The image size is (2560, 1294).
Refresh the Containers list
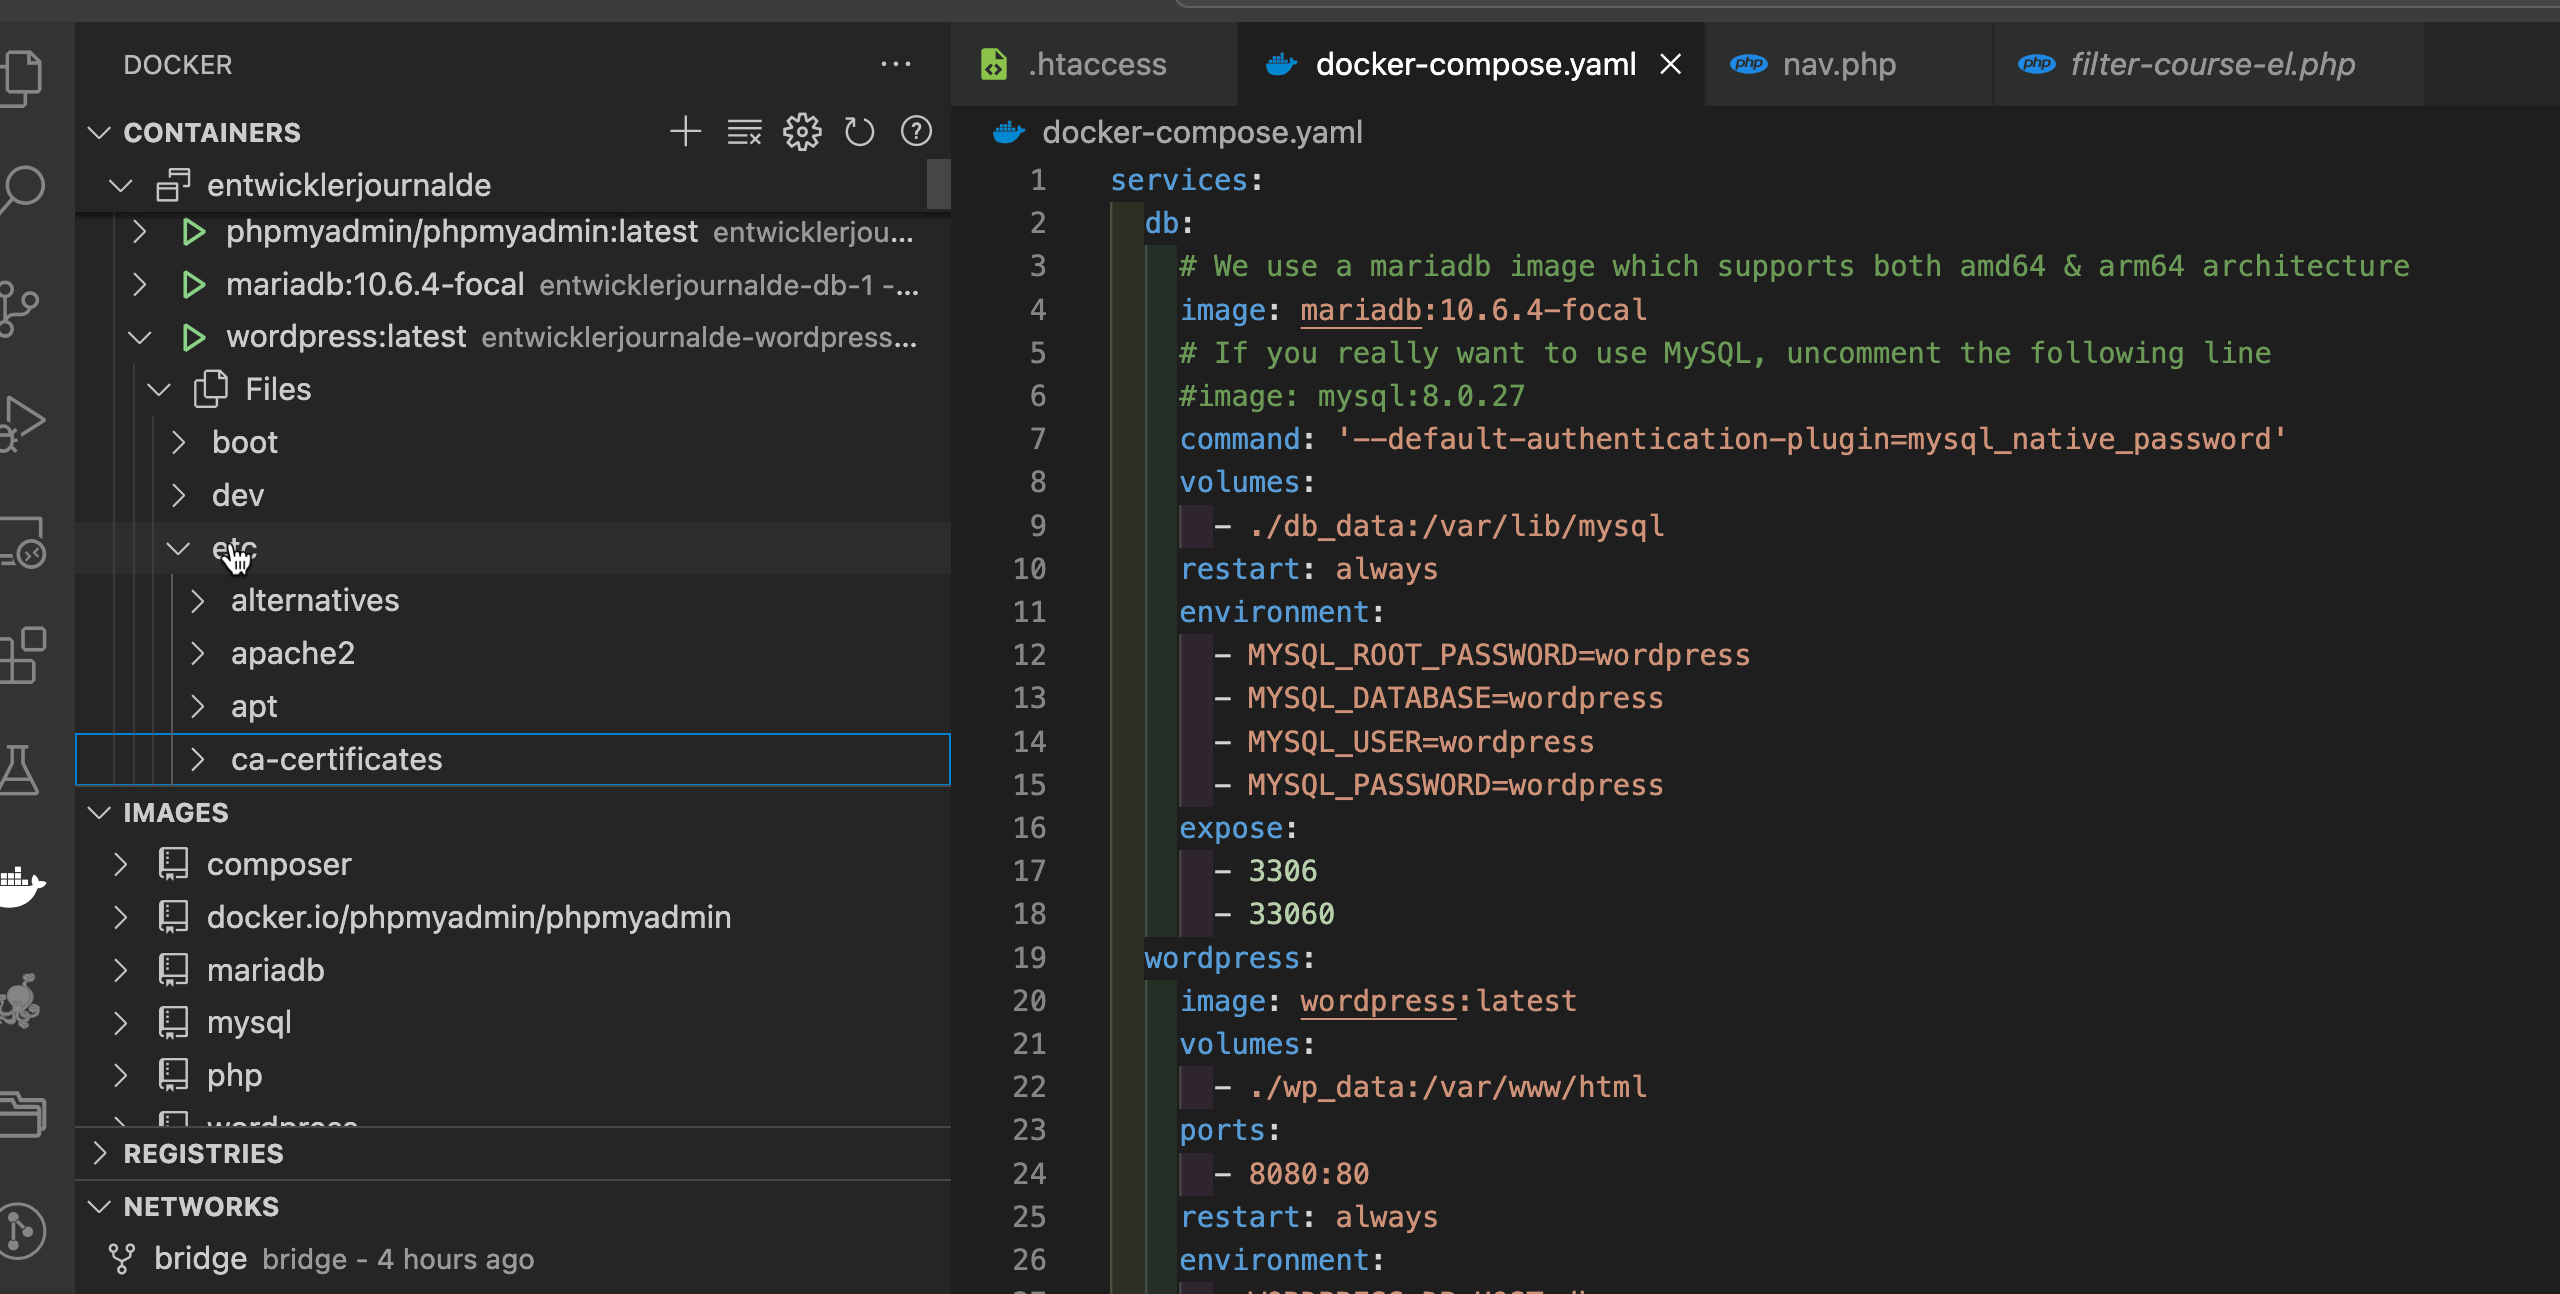point(859,131)
